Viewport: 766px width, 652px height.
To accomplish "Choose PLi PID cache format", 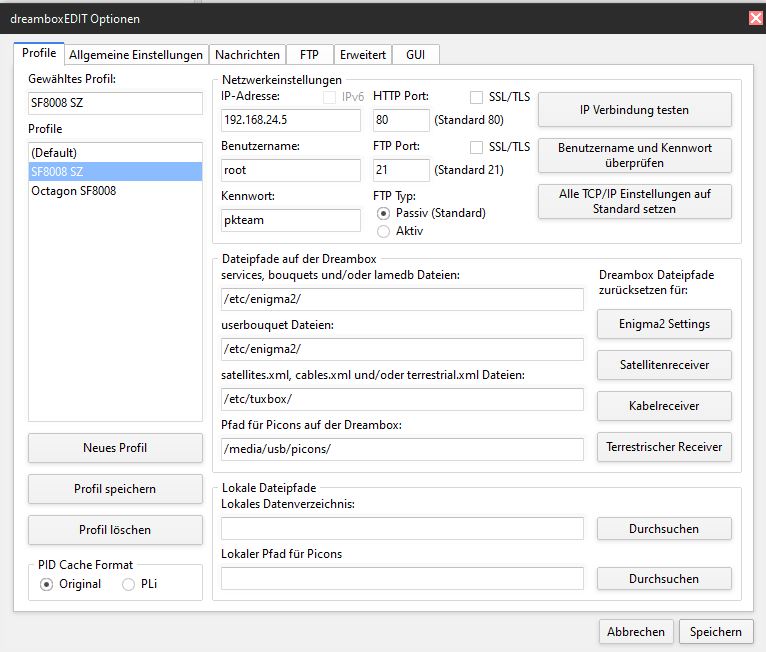I will point(129,584).
